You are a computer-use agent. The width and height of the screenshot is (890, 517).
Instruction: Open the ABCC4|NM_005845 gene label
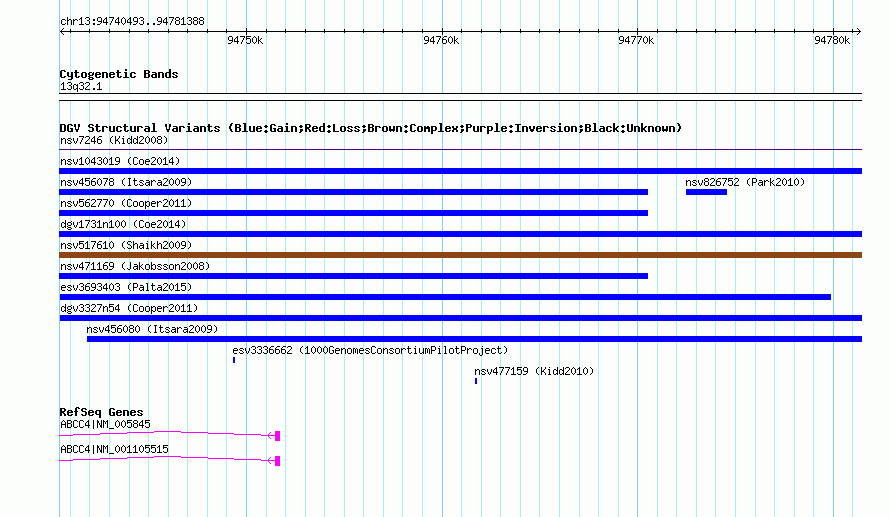pyautogui.click(x=105, y=424)
